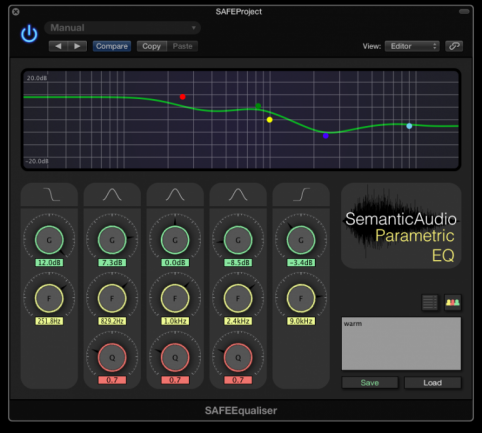Click the 2.4kHz frequency value field
The image size is (482, 433).
click(238, 321)
